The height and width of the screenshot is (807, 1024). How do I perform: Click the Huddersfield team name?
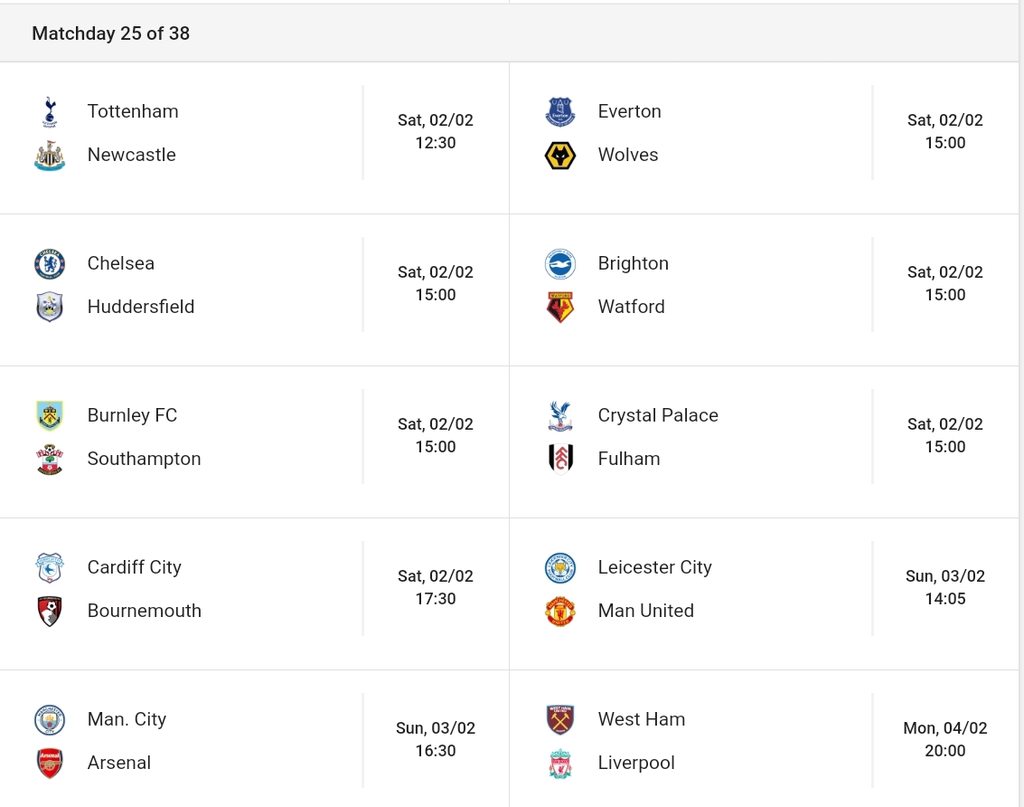click(x=141, y=307)
